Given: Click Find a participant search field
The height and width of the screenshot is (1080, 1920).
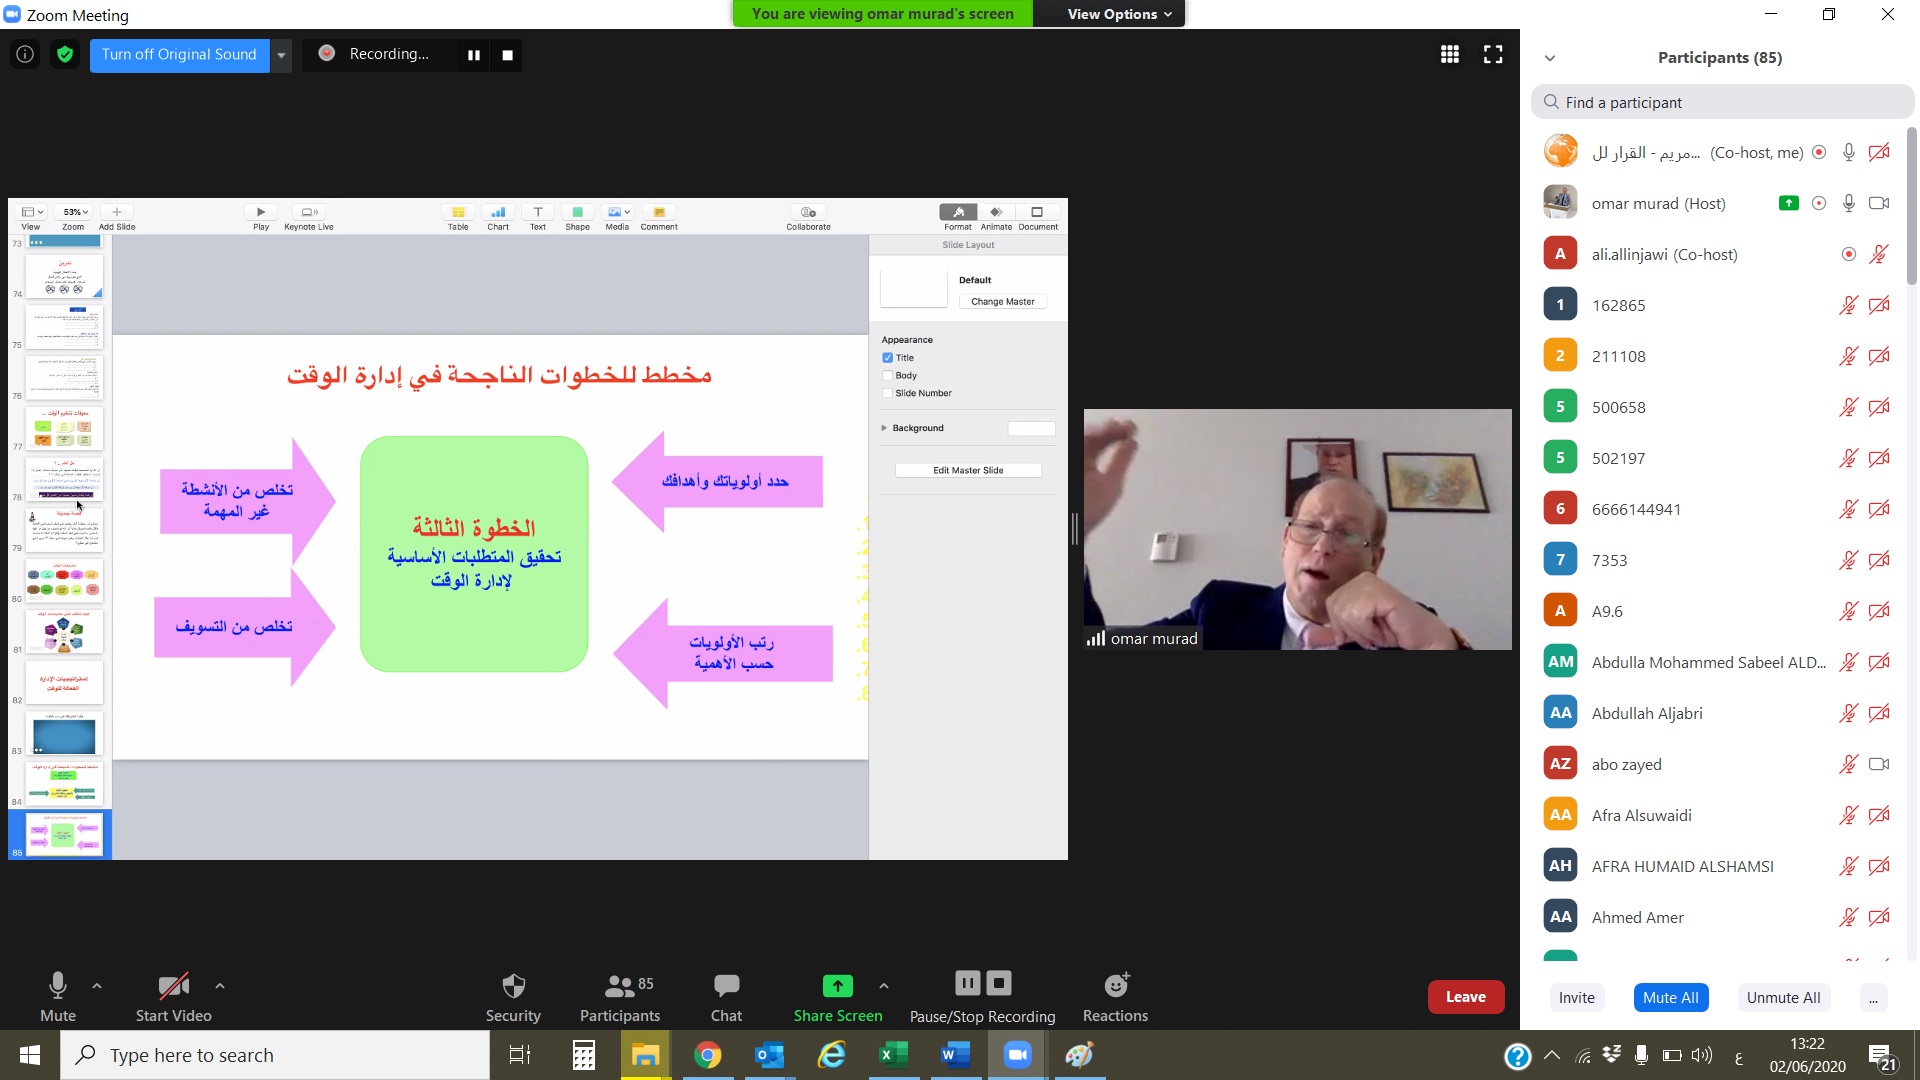Looking at the screenshot, I should click(x=1722, y=102).
